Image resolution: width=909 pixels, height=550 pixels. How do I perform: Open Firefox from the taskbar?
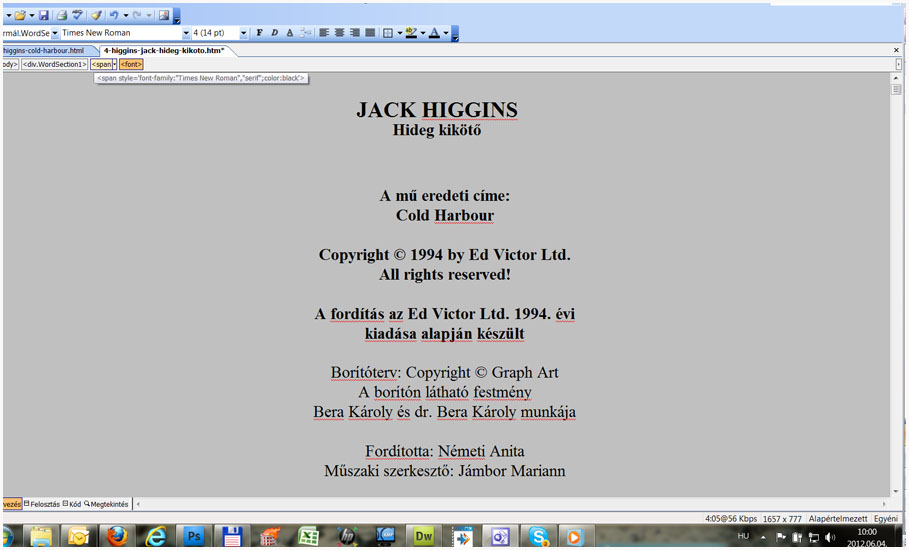point(117,537)
